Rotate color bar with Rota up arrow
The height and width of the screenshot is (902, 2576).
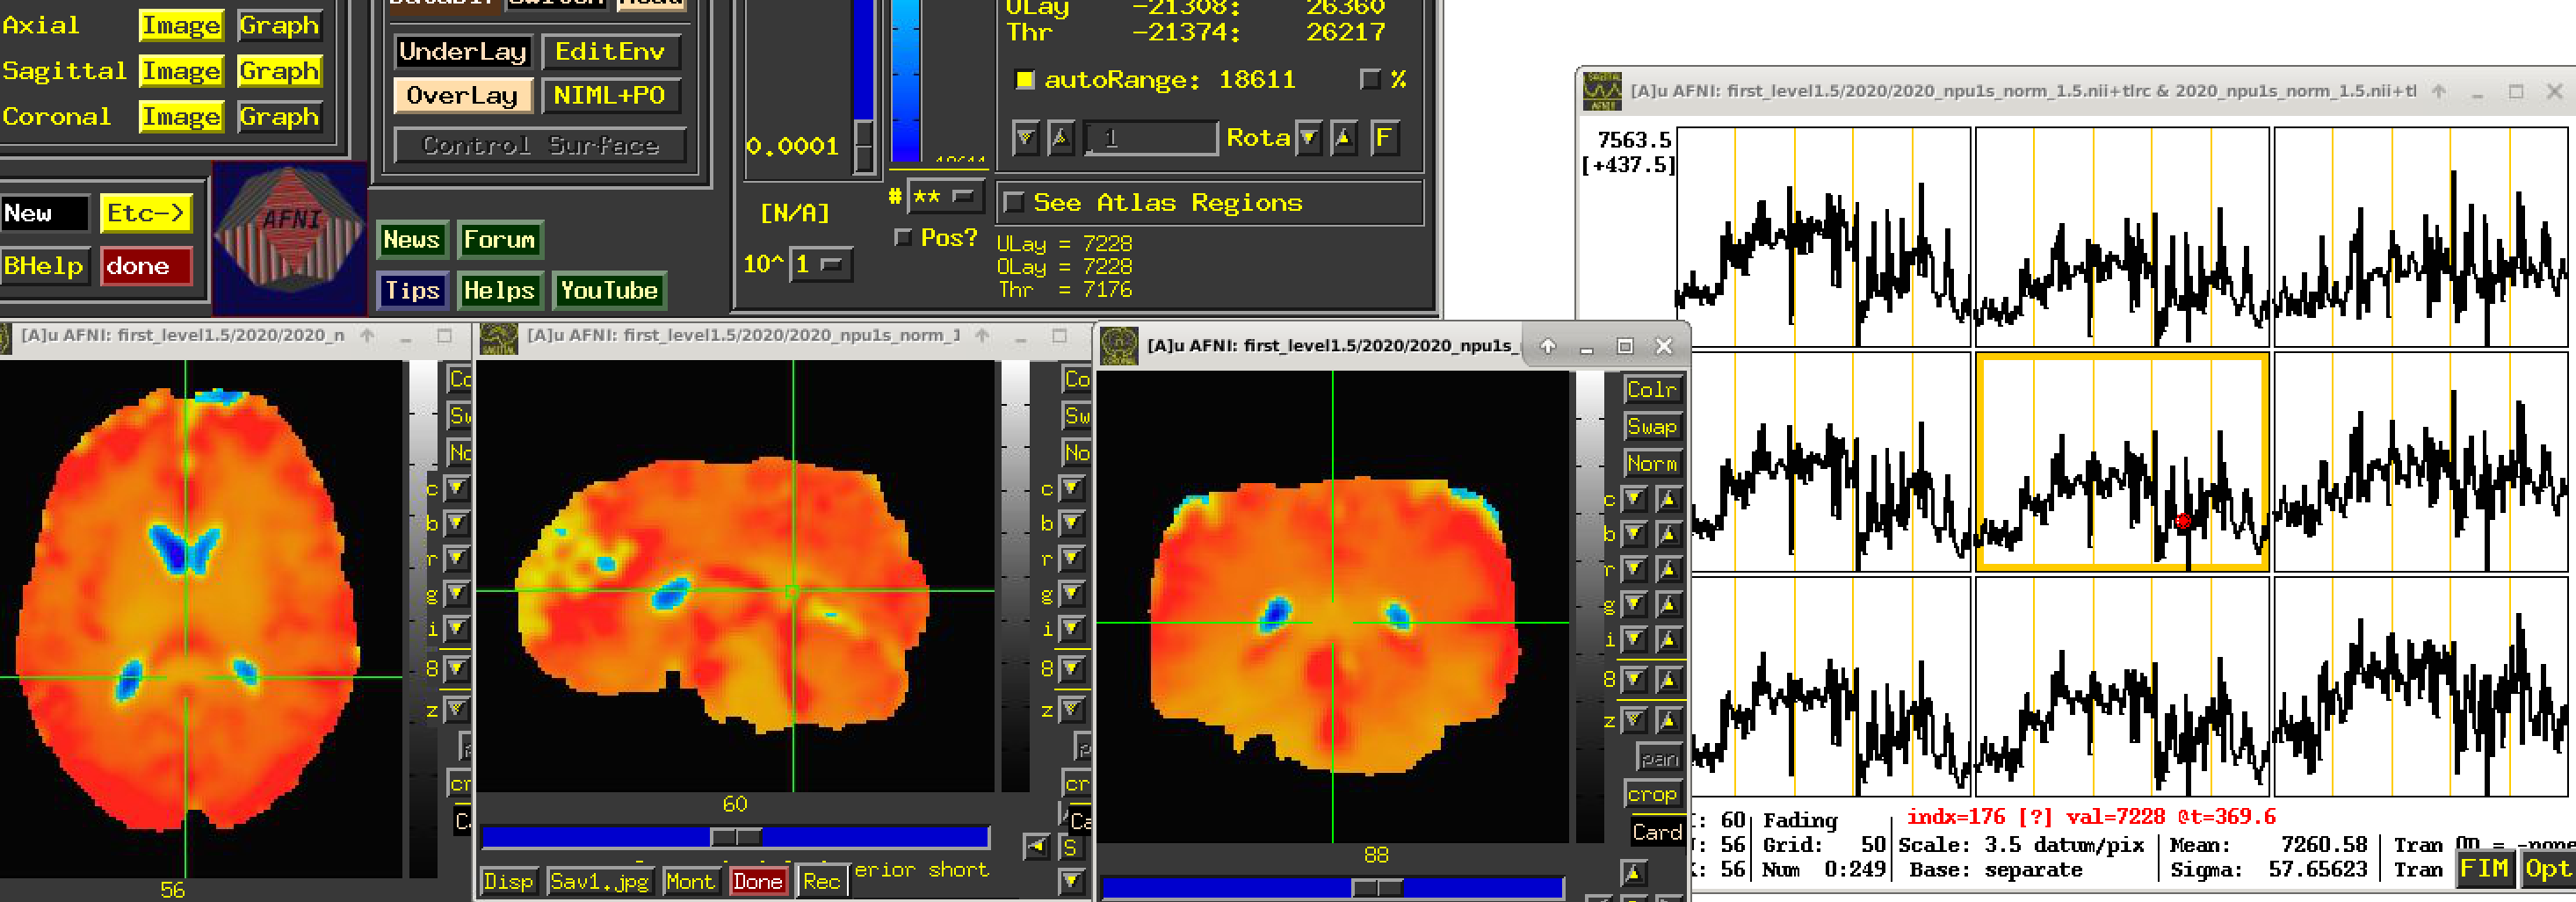click(x=1344, y=138)
